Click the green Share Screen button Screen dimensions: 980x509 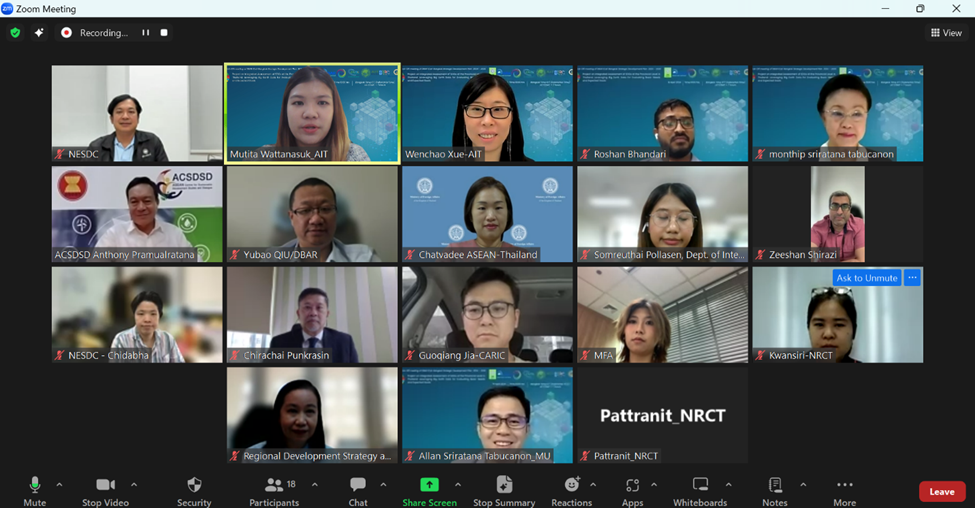(x=429, y=491)
